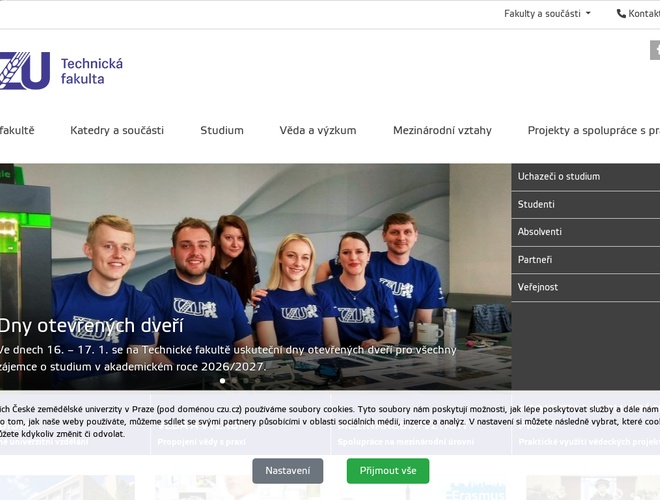Open the Studium menu item
Screen dimensions: 660x500
(x=221, y=130)
